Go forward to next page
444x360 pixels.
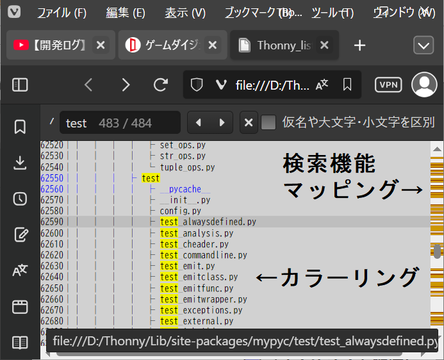125,85
